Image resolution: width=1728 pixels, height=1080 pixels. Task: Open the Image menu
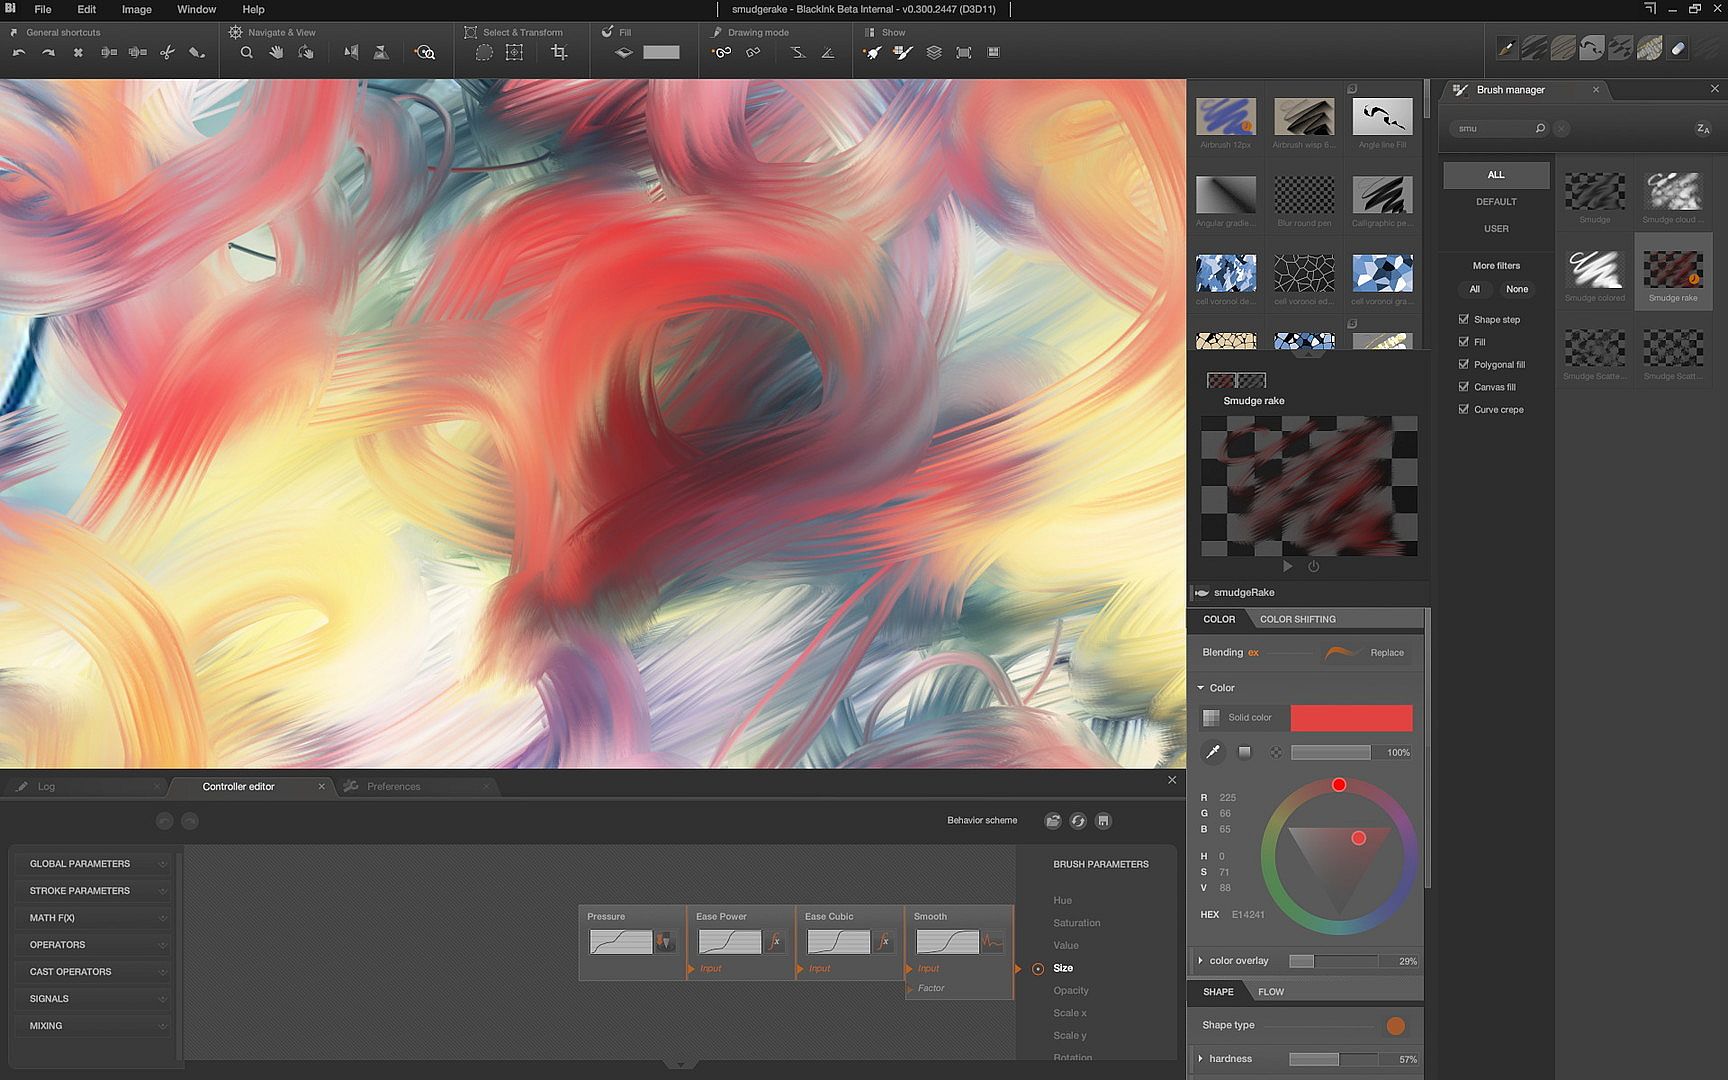[136, 9]
